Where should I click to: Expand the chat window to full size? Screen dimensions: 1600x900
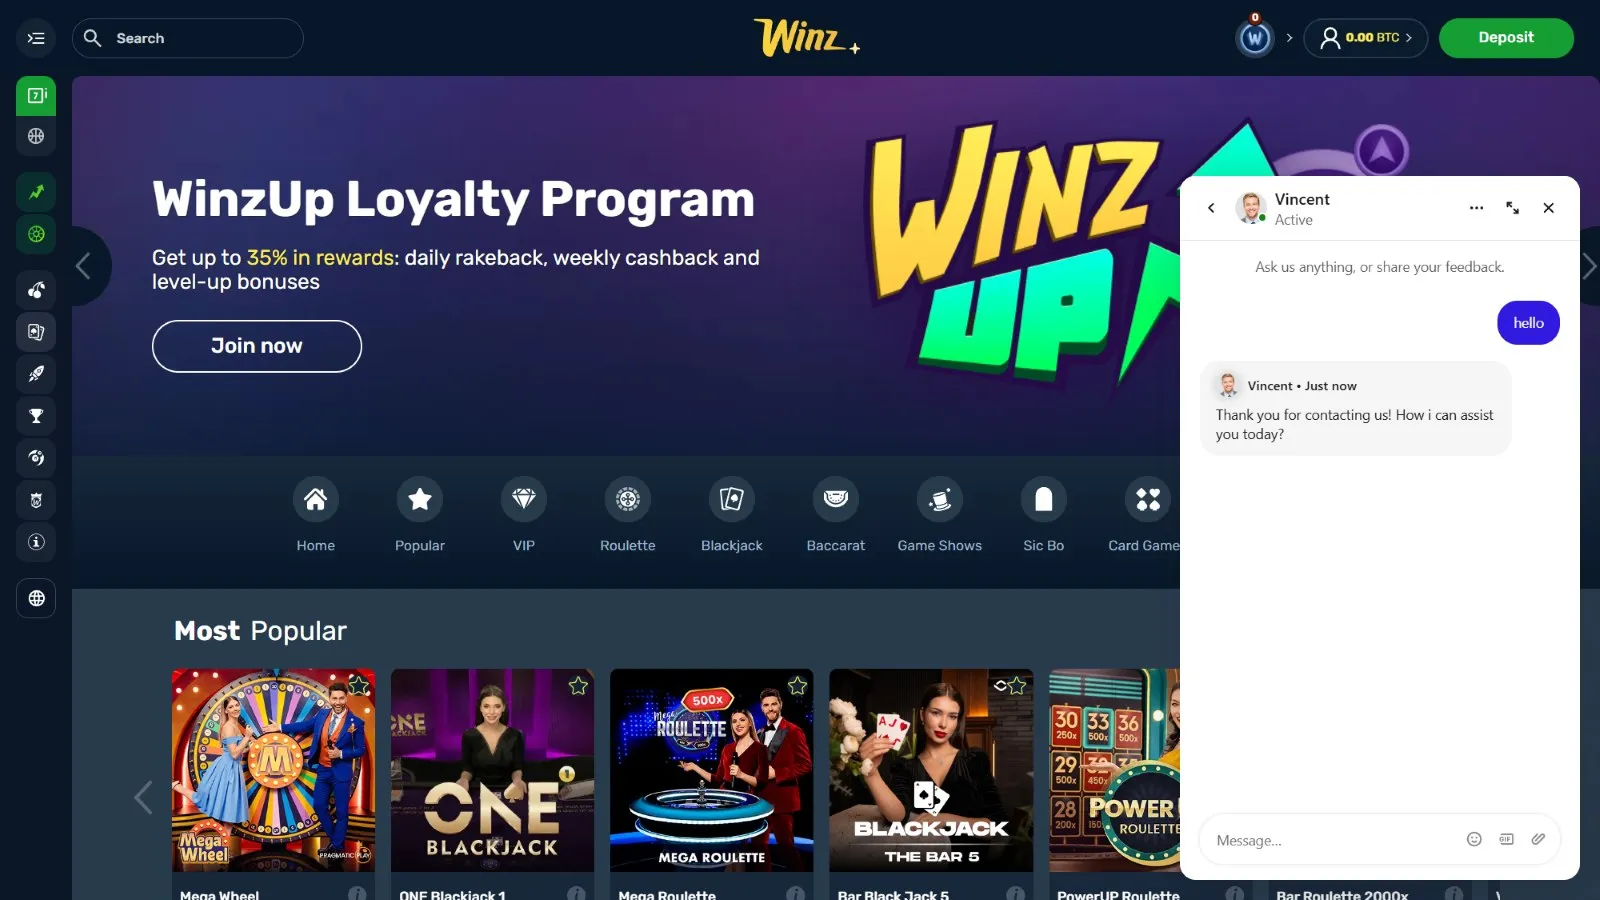[1512, 208]
